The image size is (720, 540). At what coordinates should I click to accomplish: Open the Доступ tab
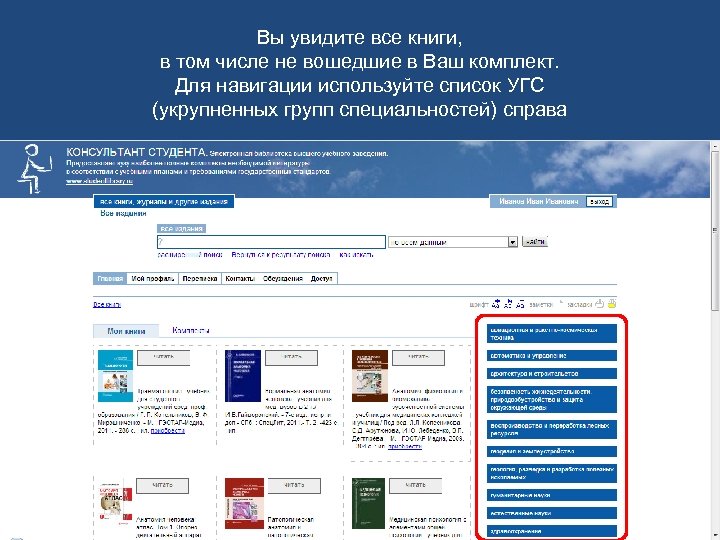[x=321, y=279]
